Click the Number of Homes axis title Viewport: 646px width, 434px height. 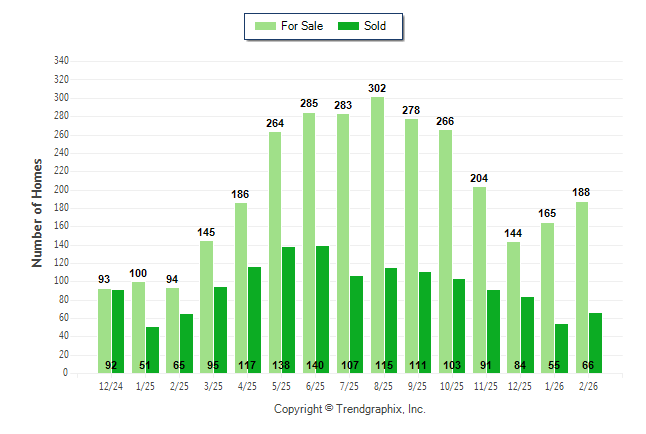coord(37,212)
